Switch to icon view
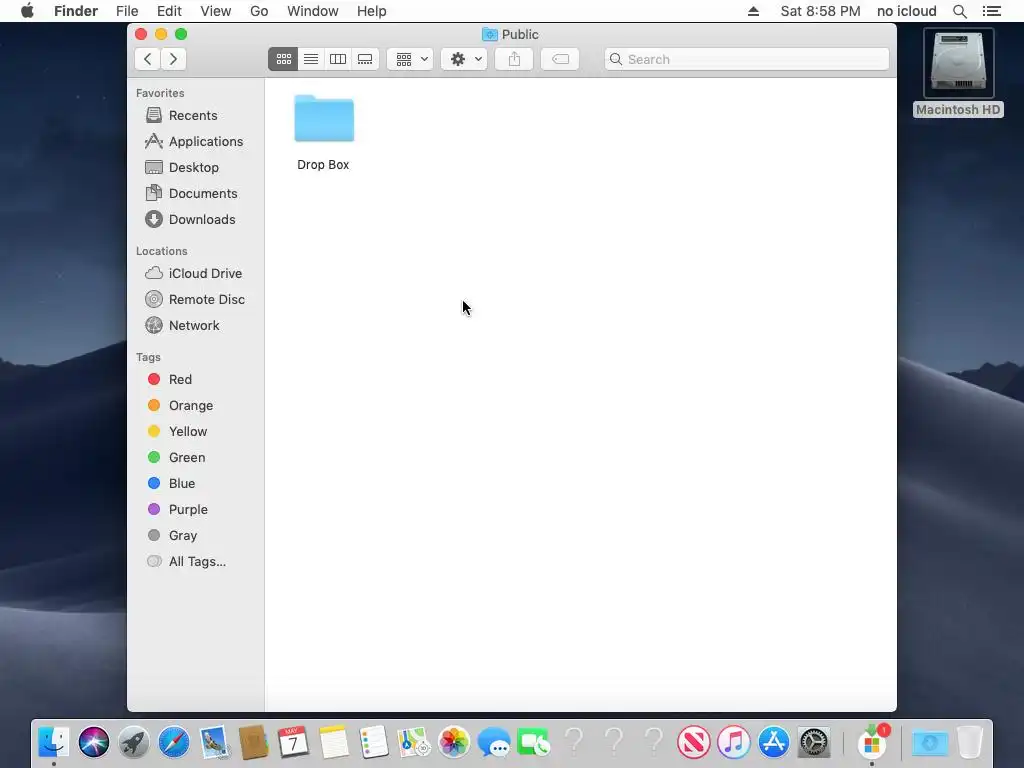 pos(283,59)
